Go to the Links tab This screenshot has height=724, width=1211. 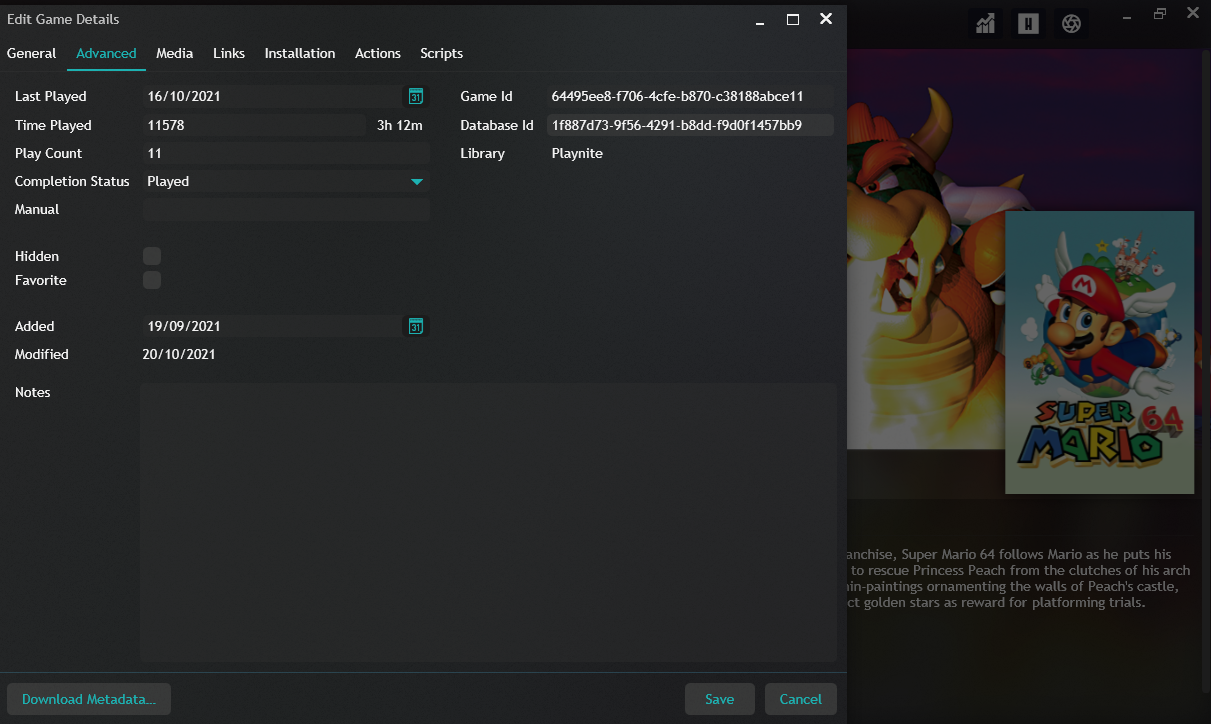pos(229,53)
